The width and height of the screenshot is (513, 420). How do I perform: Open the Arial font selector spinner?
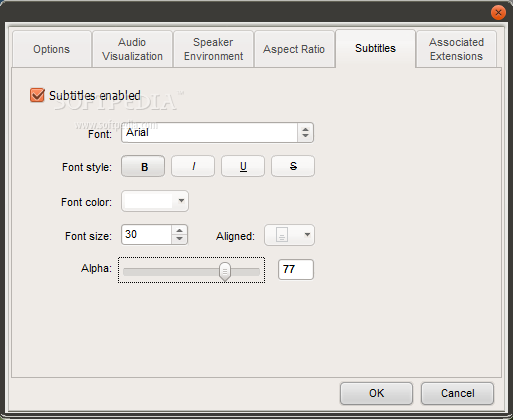305,133
